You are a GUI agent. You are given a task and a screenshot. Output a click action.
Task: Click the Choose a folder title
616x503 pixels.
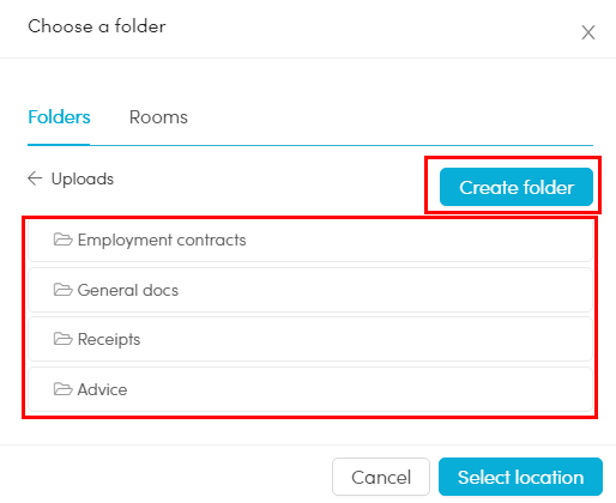coord(97,27)
